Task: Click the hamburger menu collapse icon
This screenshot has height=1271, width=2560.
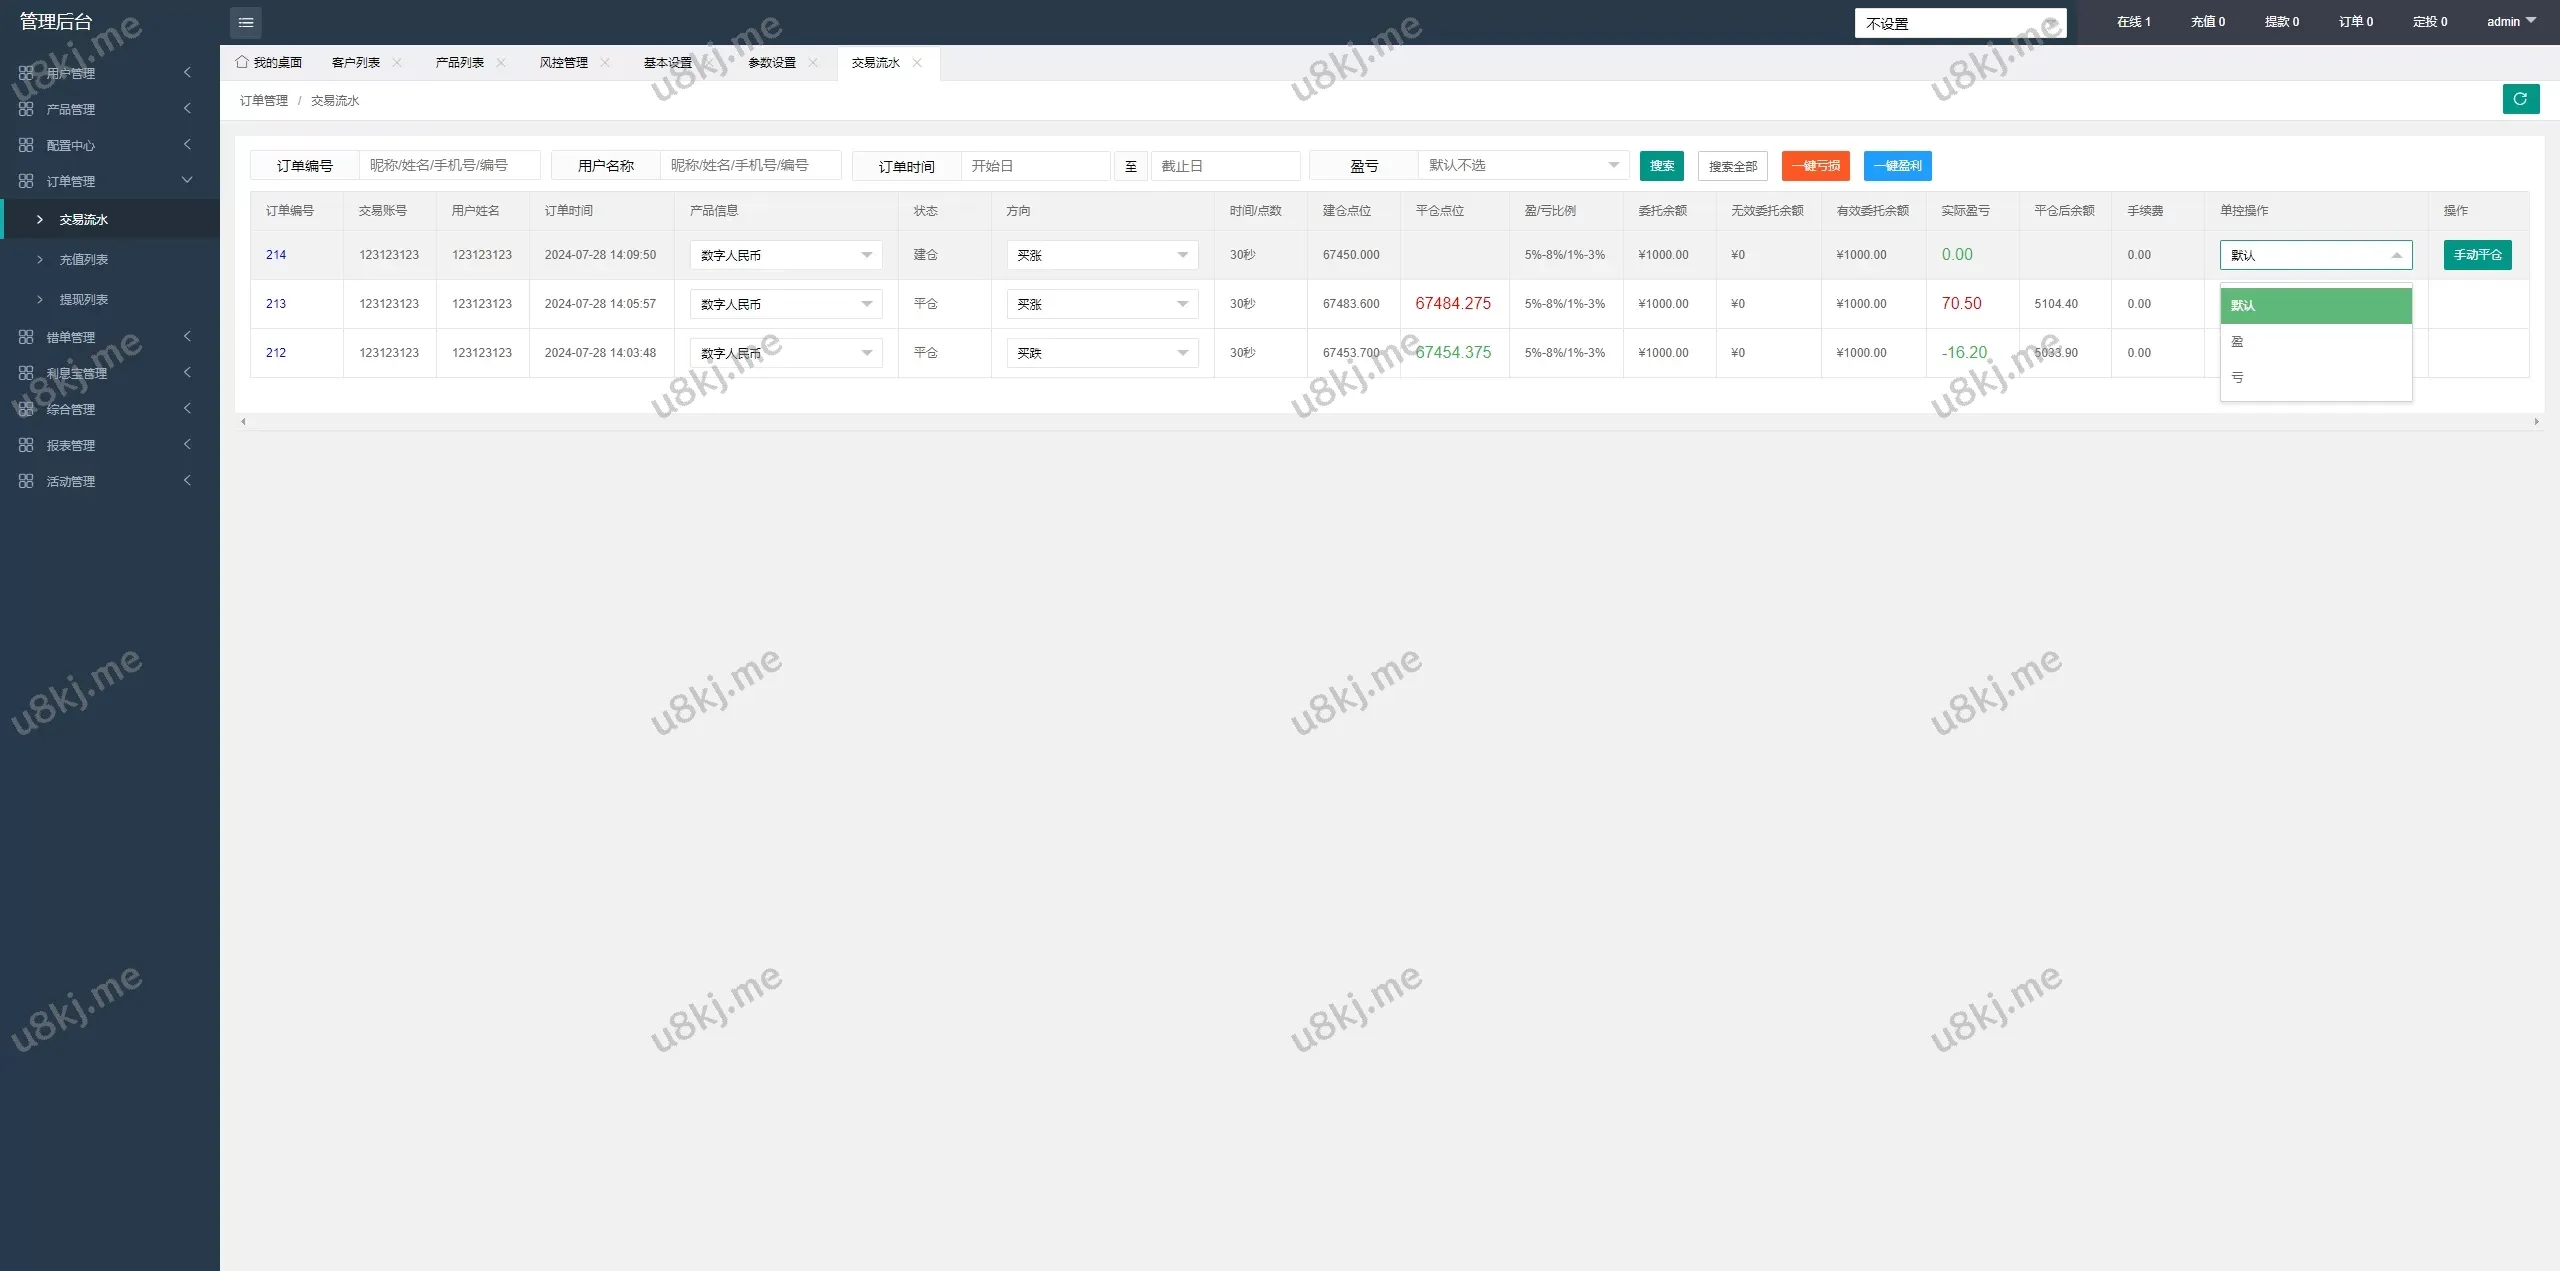Action: click(x=246, y=22)
